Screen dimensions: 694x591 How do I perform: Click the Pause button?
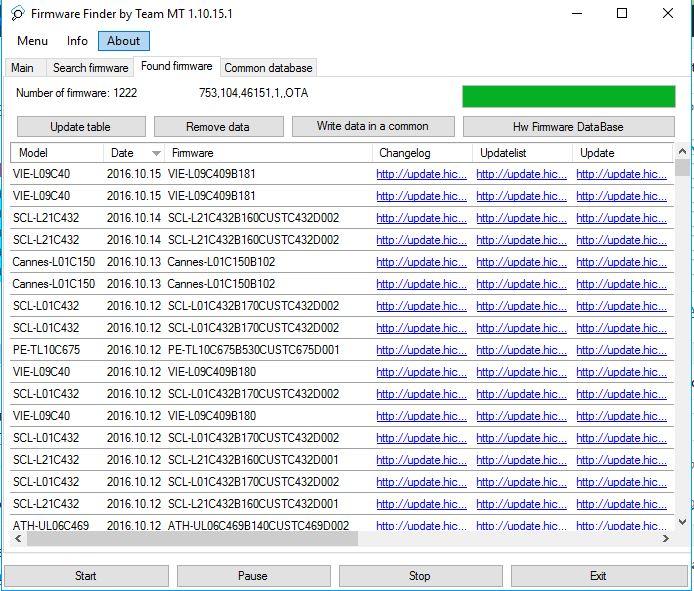pos(253,576)
